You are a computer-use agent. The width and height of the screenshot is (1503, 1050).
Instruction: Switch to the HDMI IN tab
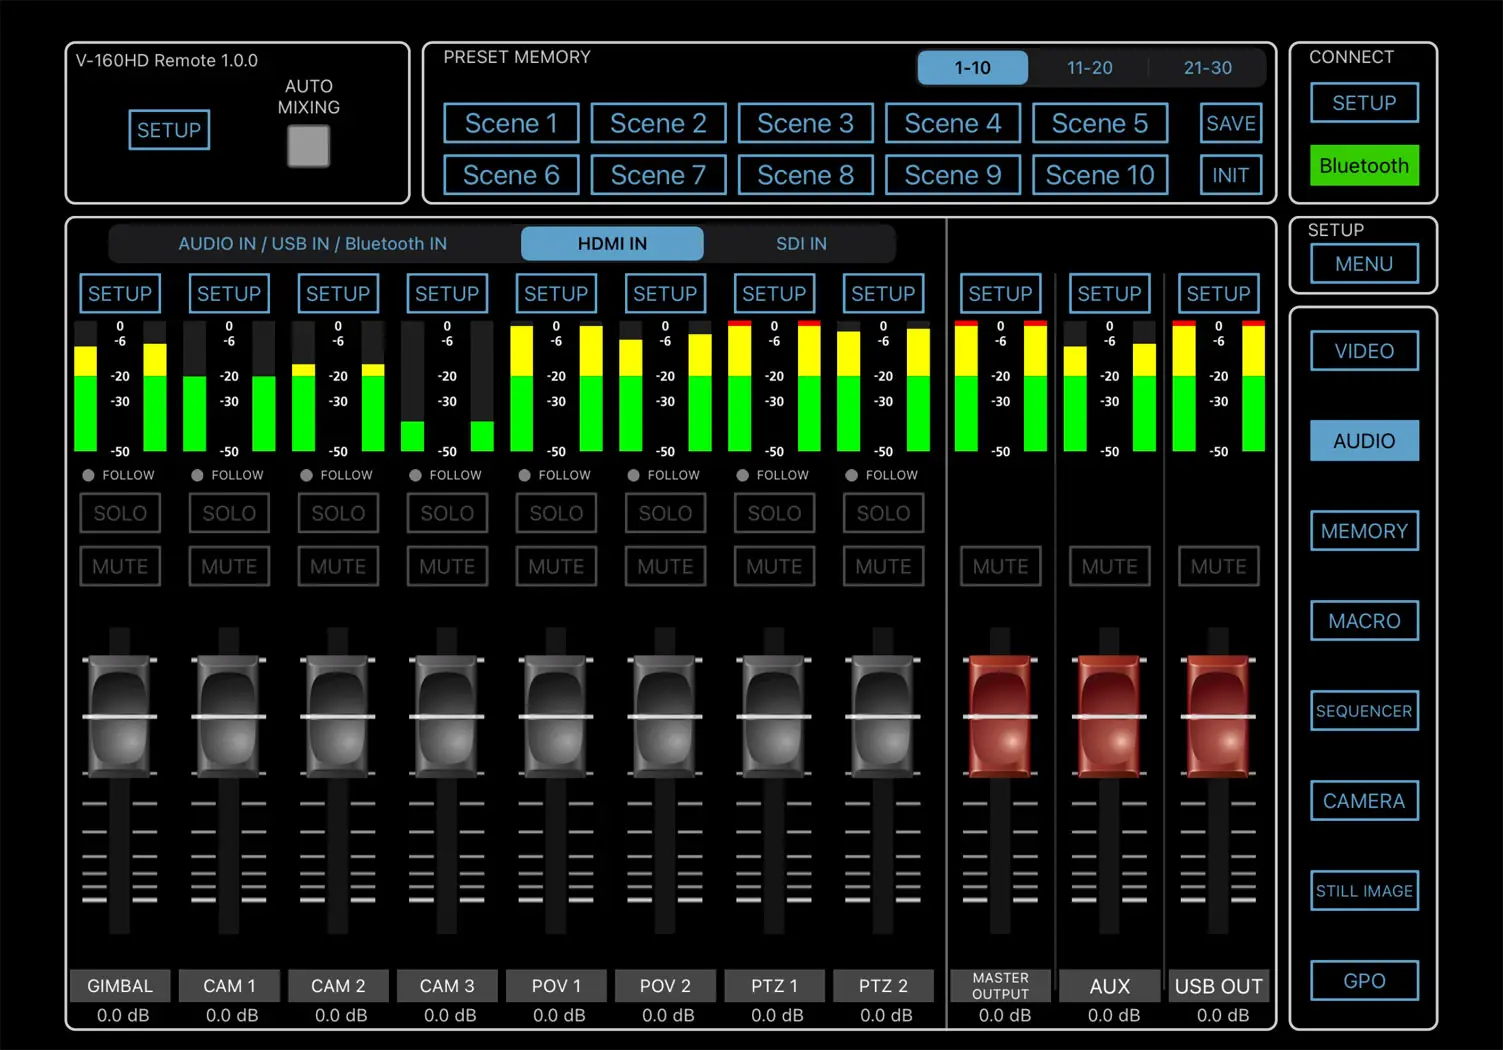[x=611, y=243]
